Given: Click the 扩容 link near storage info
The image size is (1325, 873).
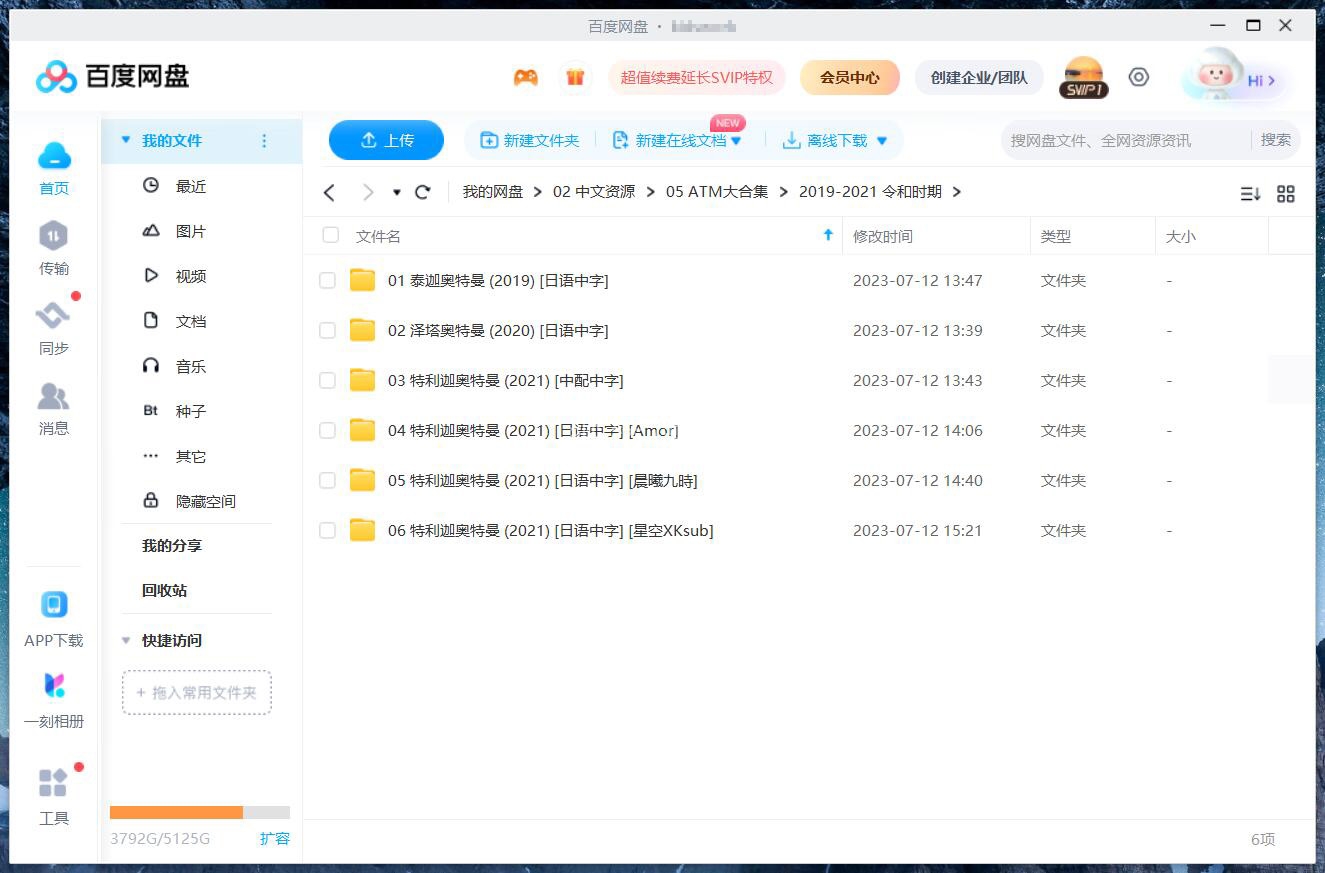Looking at the screenshot, I should tap(276, 839).
